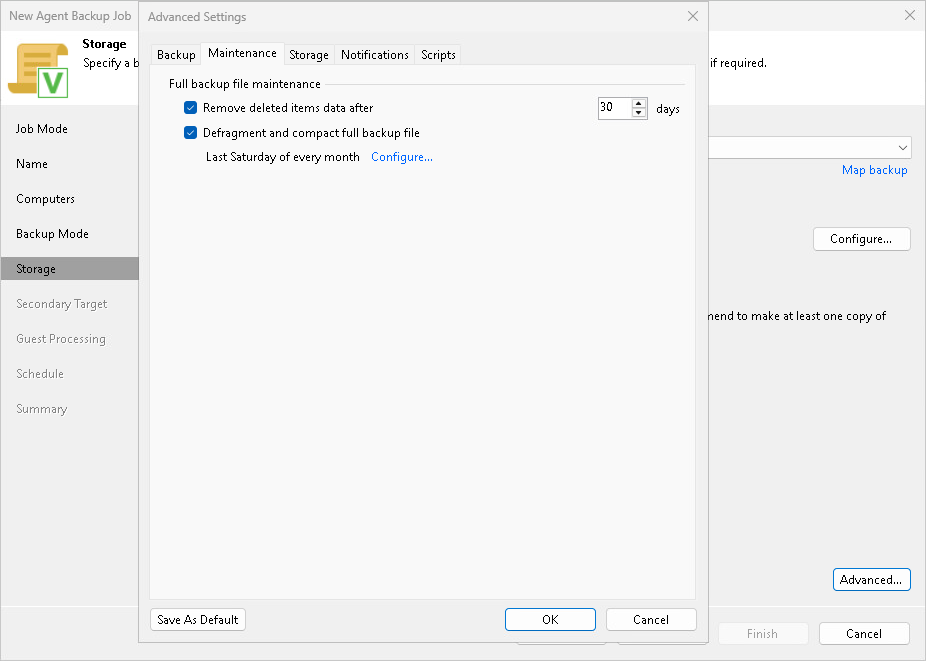Confirm Advanced Settings with OK
This screenshot has height=661, width=926.
[550, 620]
